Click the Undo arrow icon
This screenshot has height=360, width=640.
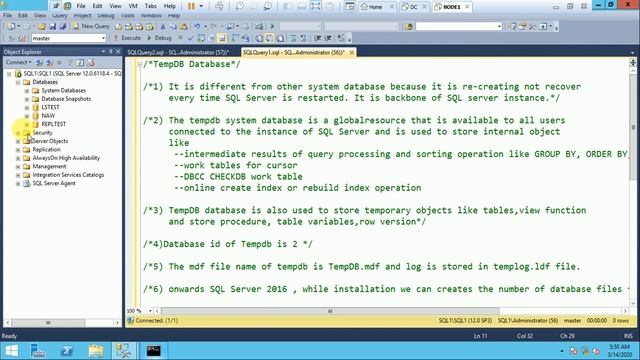click(x=197, y=26)
